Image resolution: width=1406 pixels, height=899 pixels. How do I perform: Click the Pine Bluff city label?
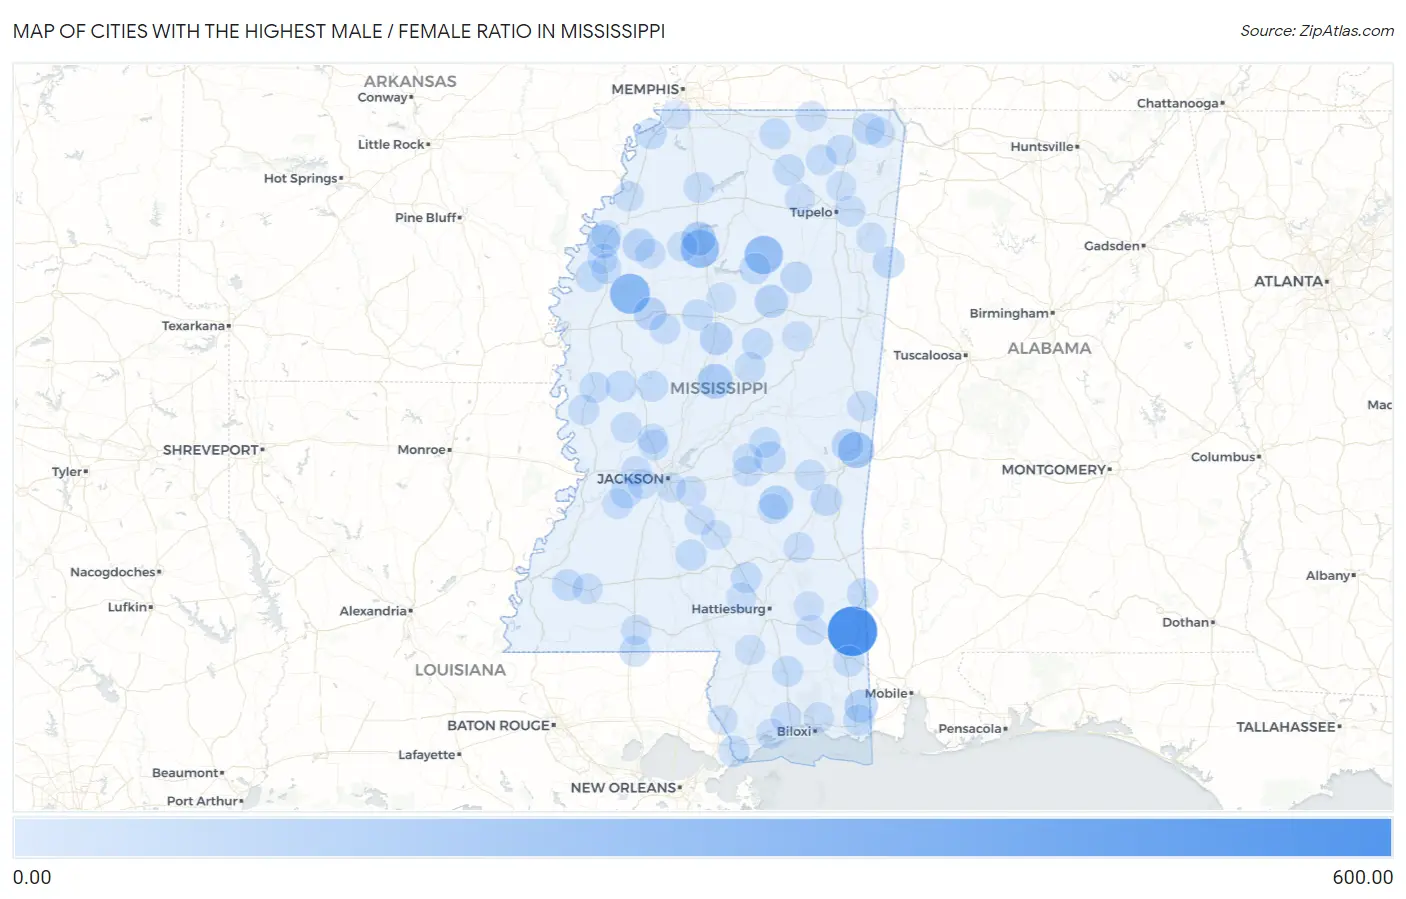click(425, 217)
